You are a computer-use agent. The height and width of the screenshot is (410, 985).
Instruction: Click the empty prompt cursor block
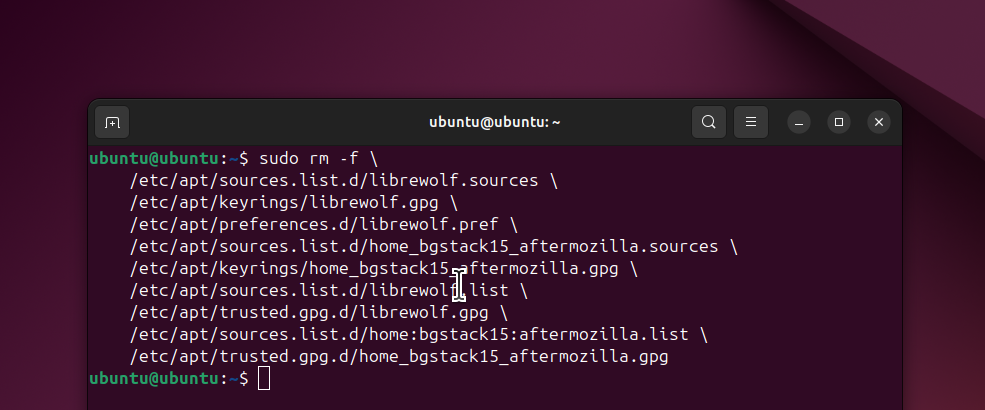(x=264, y=379)
